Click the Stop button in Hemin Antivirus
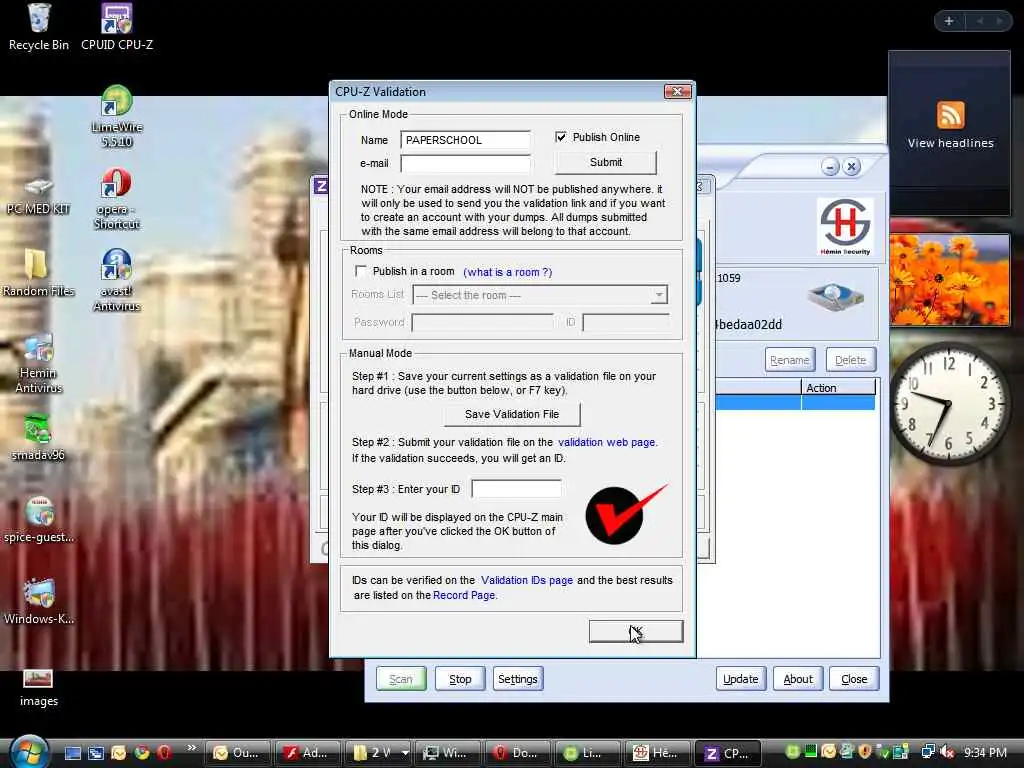Image resolution: width=1024 pixels, height=768 pixels. 460,679
